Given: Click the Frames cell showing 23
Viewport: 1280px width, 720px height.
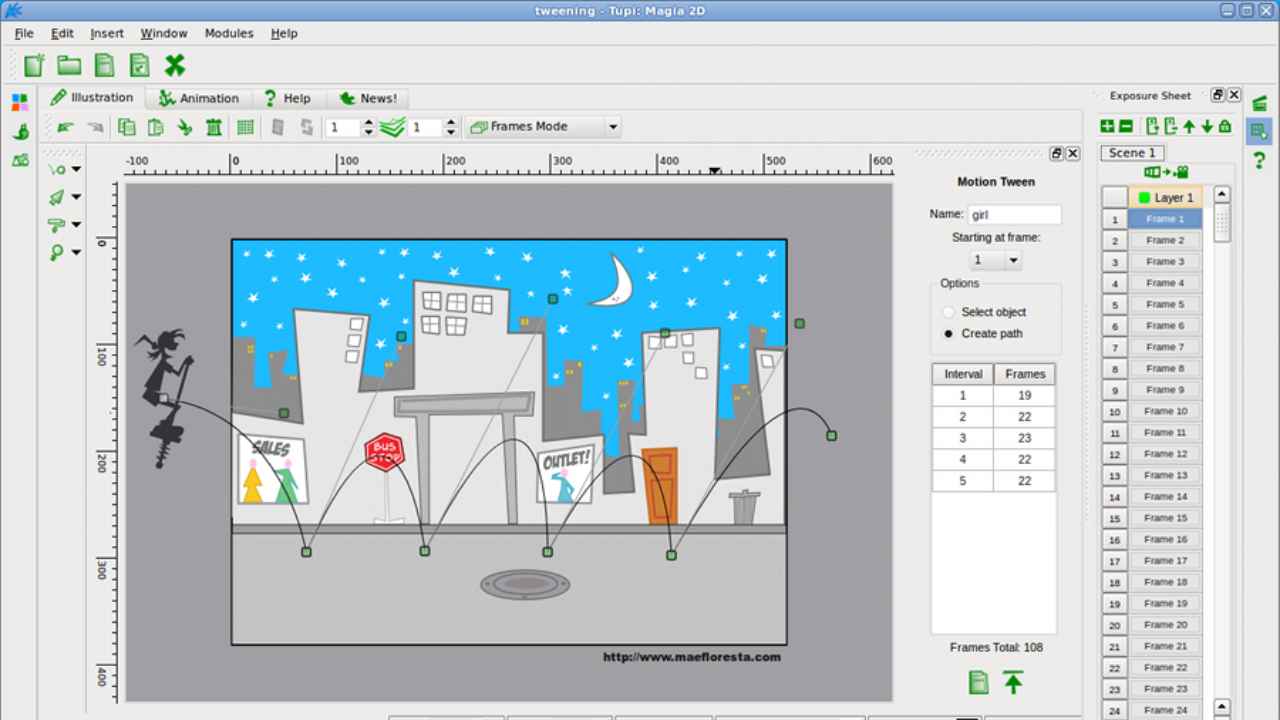Looking at the screenshot, I should tap(1025, 438).
